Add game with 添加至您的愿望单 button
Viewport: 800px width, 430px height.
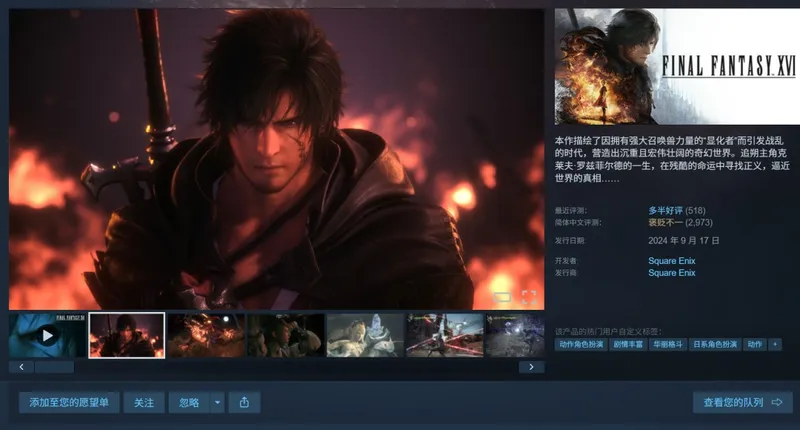point(69,402)
